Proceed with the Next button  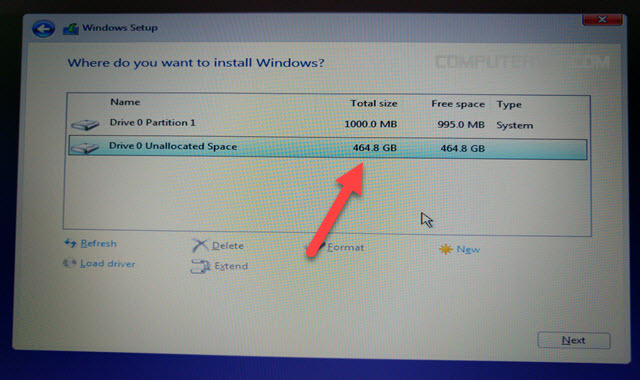tap(574, 340)
